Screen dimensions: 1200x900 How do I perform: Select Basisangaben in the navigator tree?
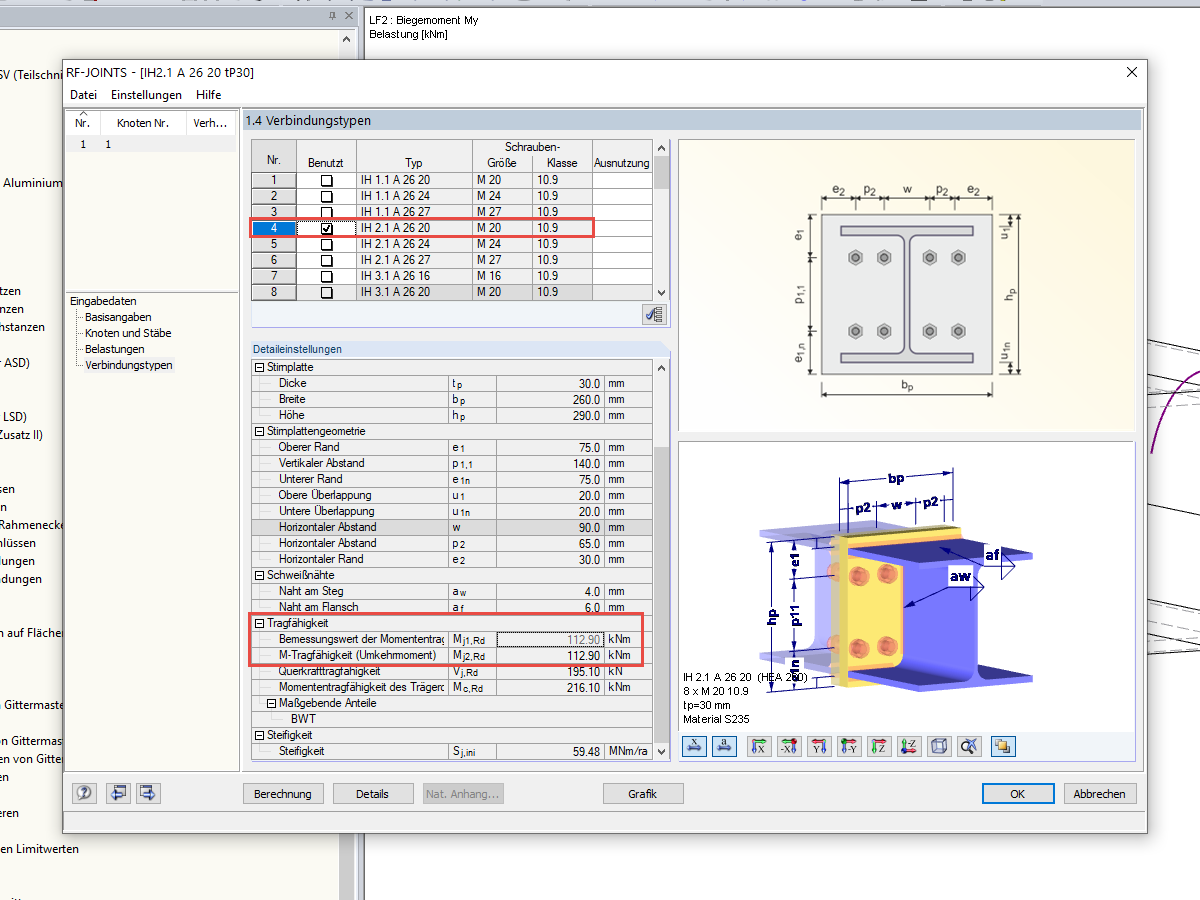[118, 317]
